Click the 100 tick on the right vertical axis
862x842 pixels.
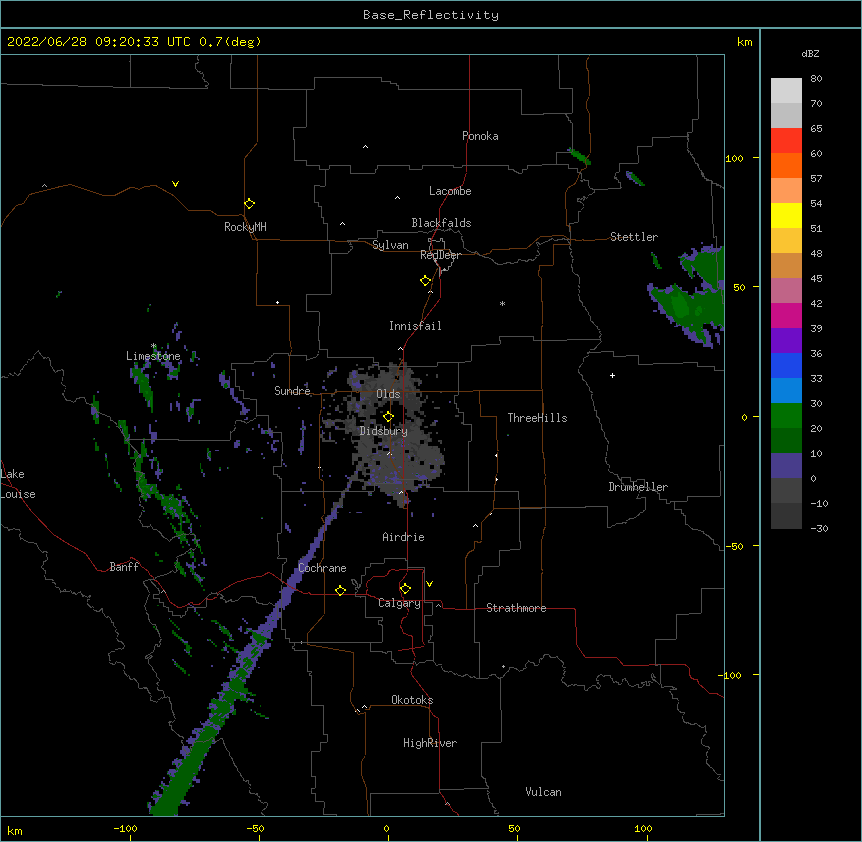(x=734, y=158)
